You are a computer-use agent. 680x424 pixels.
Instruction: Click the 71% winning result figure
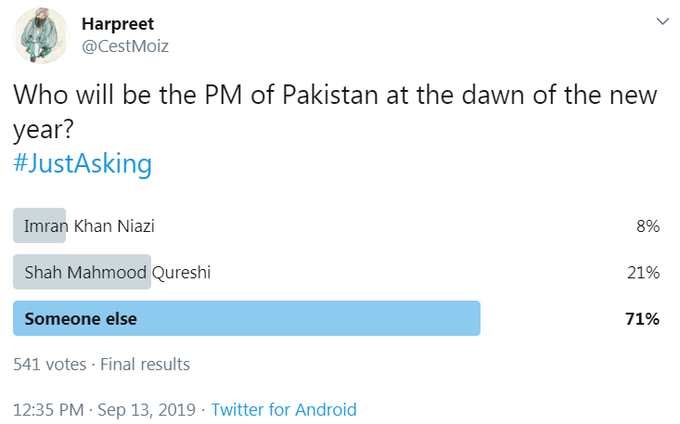click(641, 319)
